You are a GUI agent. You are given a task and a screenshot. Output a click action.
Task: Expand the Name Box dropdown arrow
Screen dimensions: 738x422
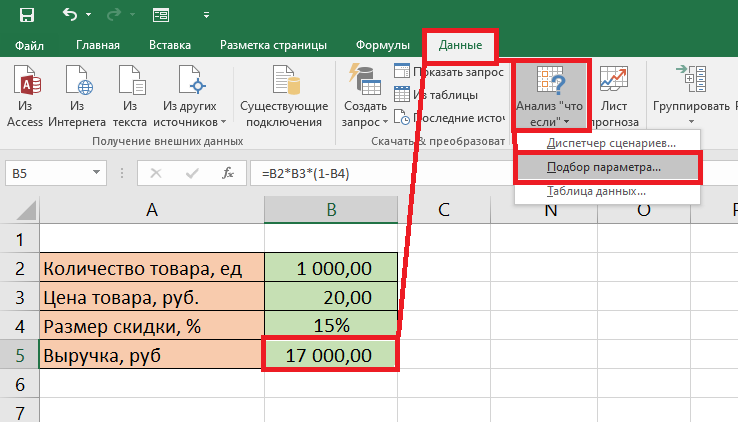click(x=96, y=173)
